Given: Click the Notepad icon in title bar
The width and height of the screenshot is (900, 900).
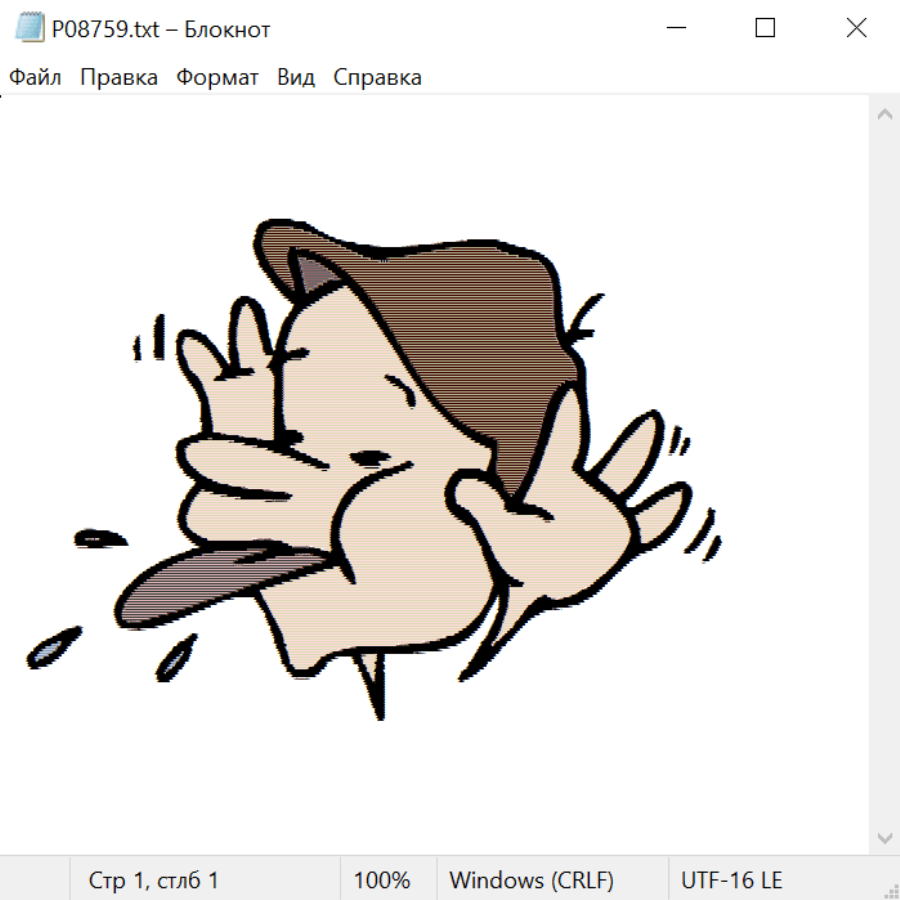Looking at the screenshot, I should tap(28, 29).
